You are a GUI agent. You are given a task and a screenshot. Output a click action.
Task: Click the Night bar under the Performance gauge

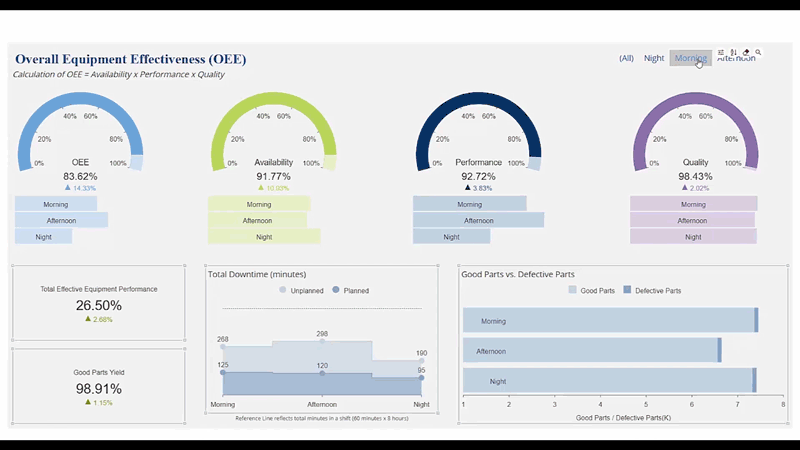tap(451, 237)
